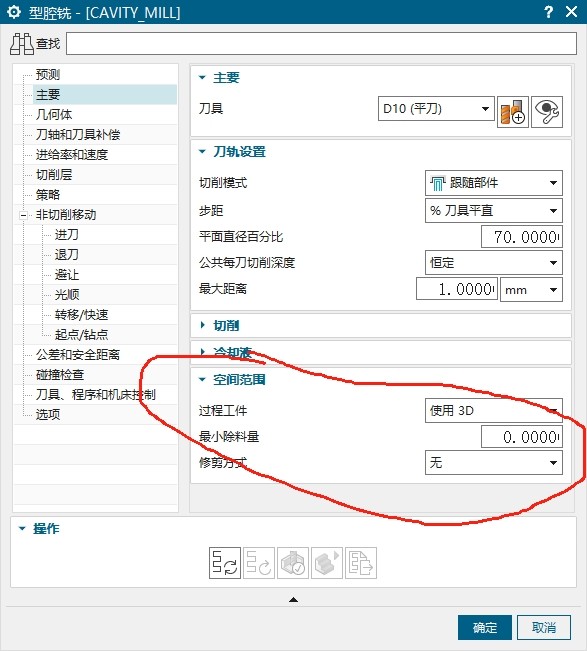The height and width of the screenshot is (651, 587).
Task: Click the 取消 button
Action: pos(544,627)
